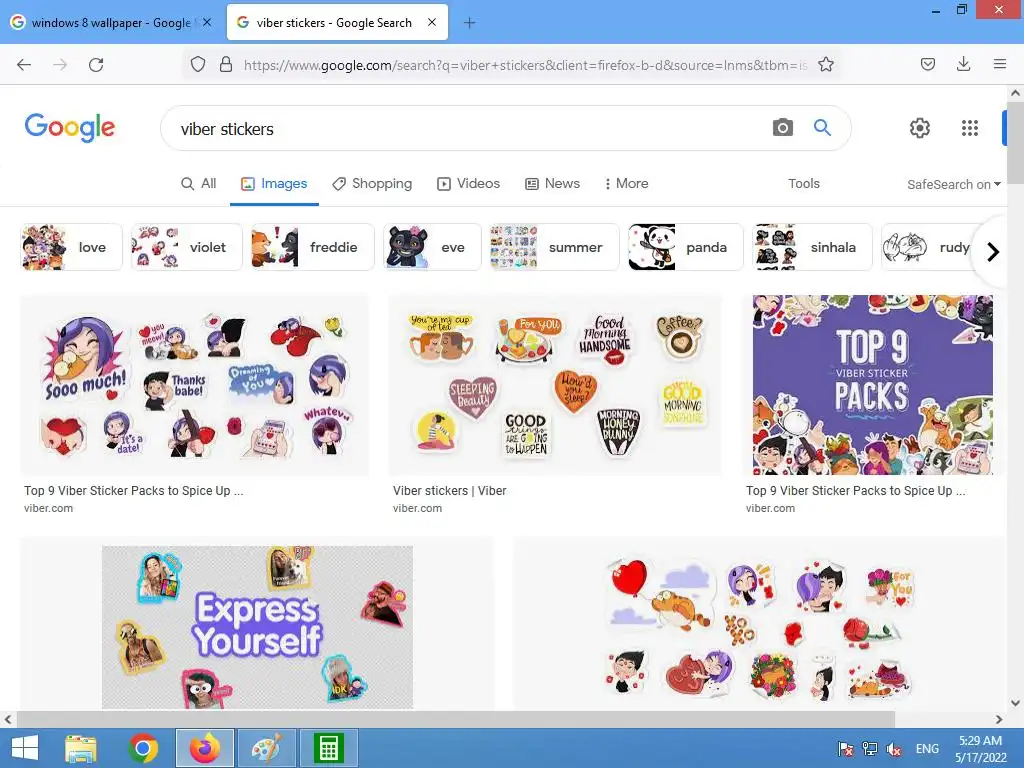
Task: Click the volume muted tray icon
Action: (x=893, y=749)
